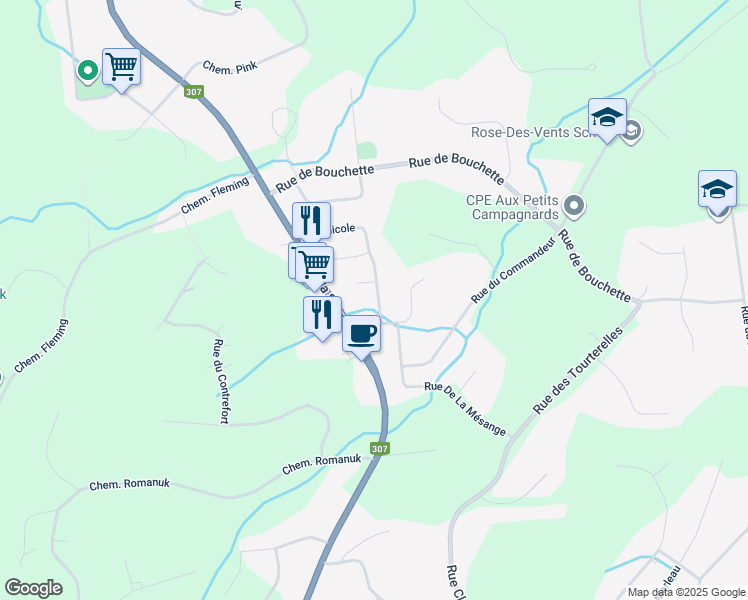Click the shopping cart marker near Chem. Pink
Viewport: 748px width, 600px height.
coord(122,68)
